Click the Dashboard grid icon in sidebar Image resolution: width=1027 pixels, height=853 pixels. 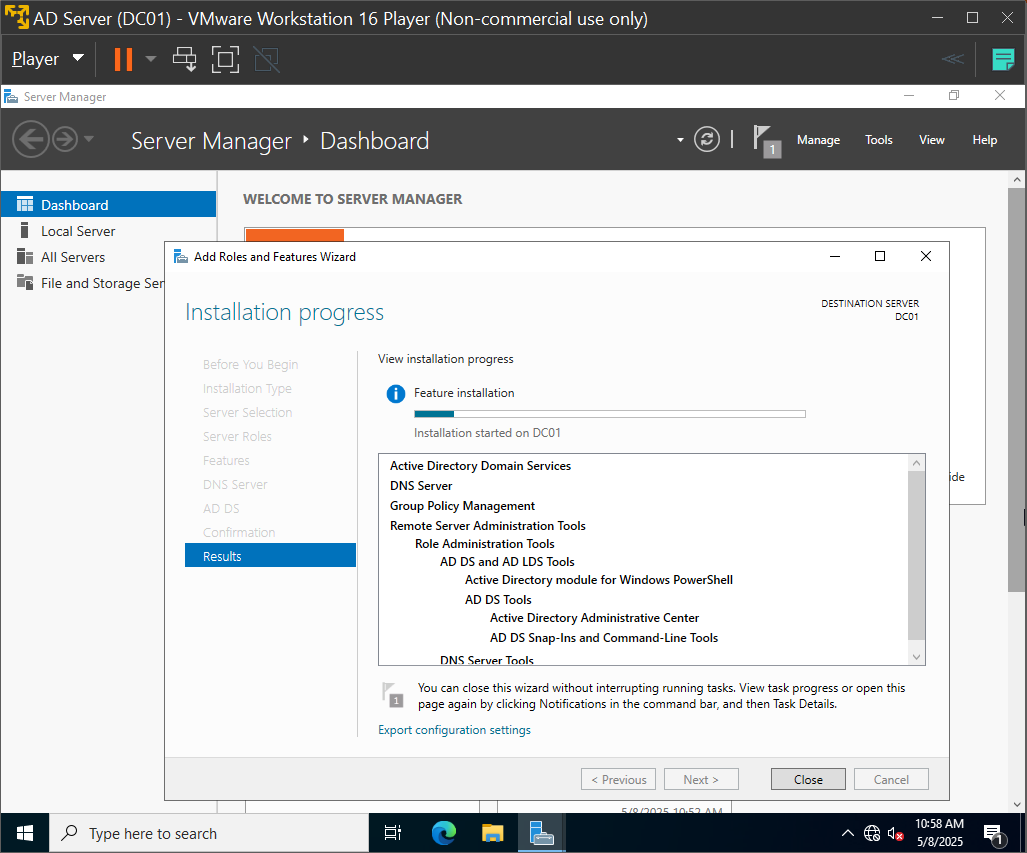(25, 204)
